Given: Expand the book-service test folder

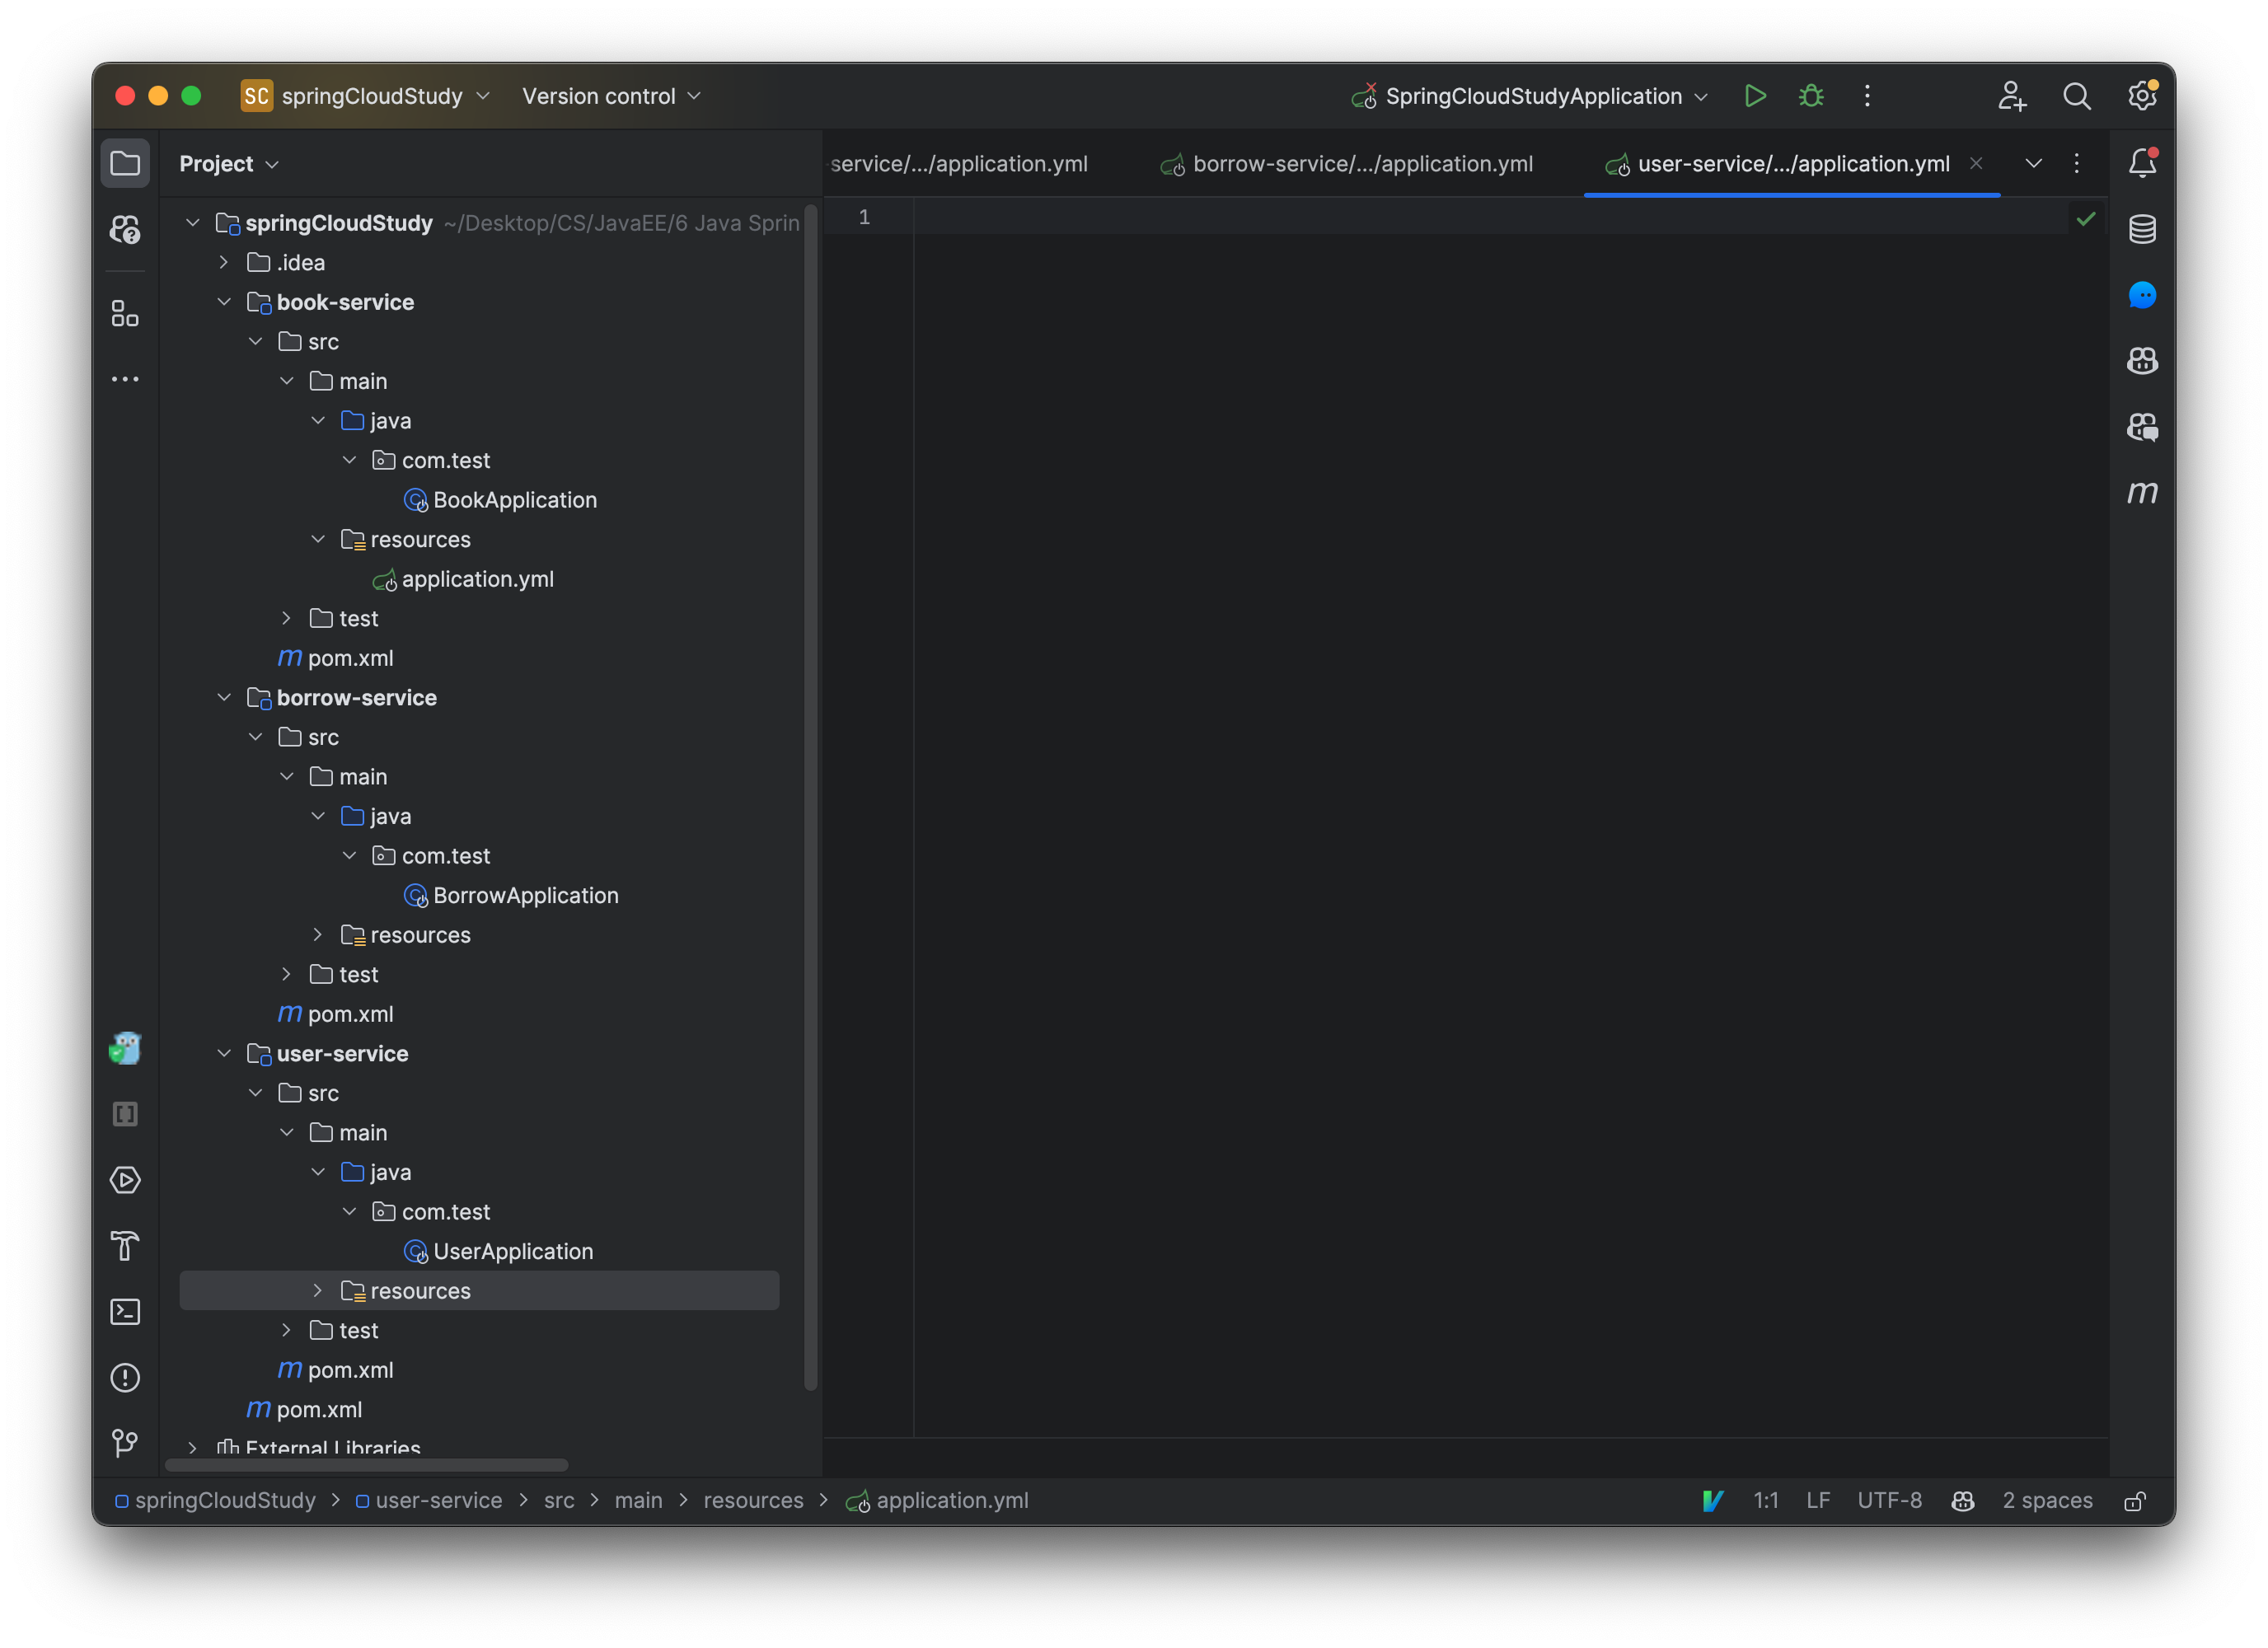Looking at the screenshot, I should pyautogui.click(x=287, y=618).
